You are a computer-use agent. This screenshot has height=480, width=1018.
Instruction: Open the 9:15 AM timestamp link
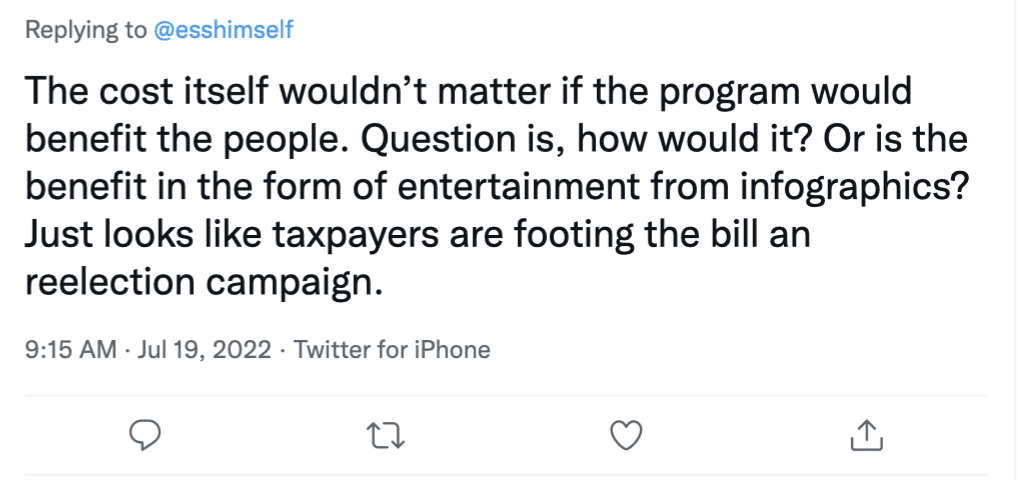pos(68,350)
